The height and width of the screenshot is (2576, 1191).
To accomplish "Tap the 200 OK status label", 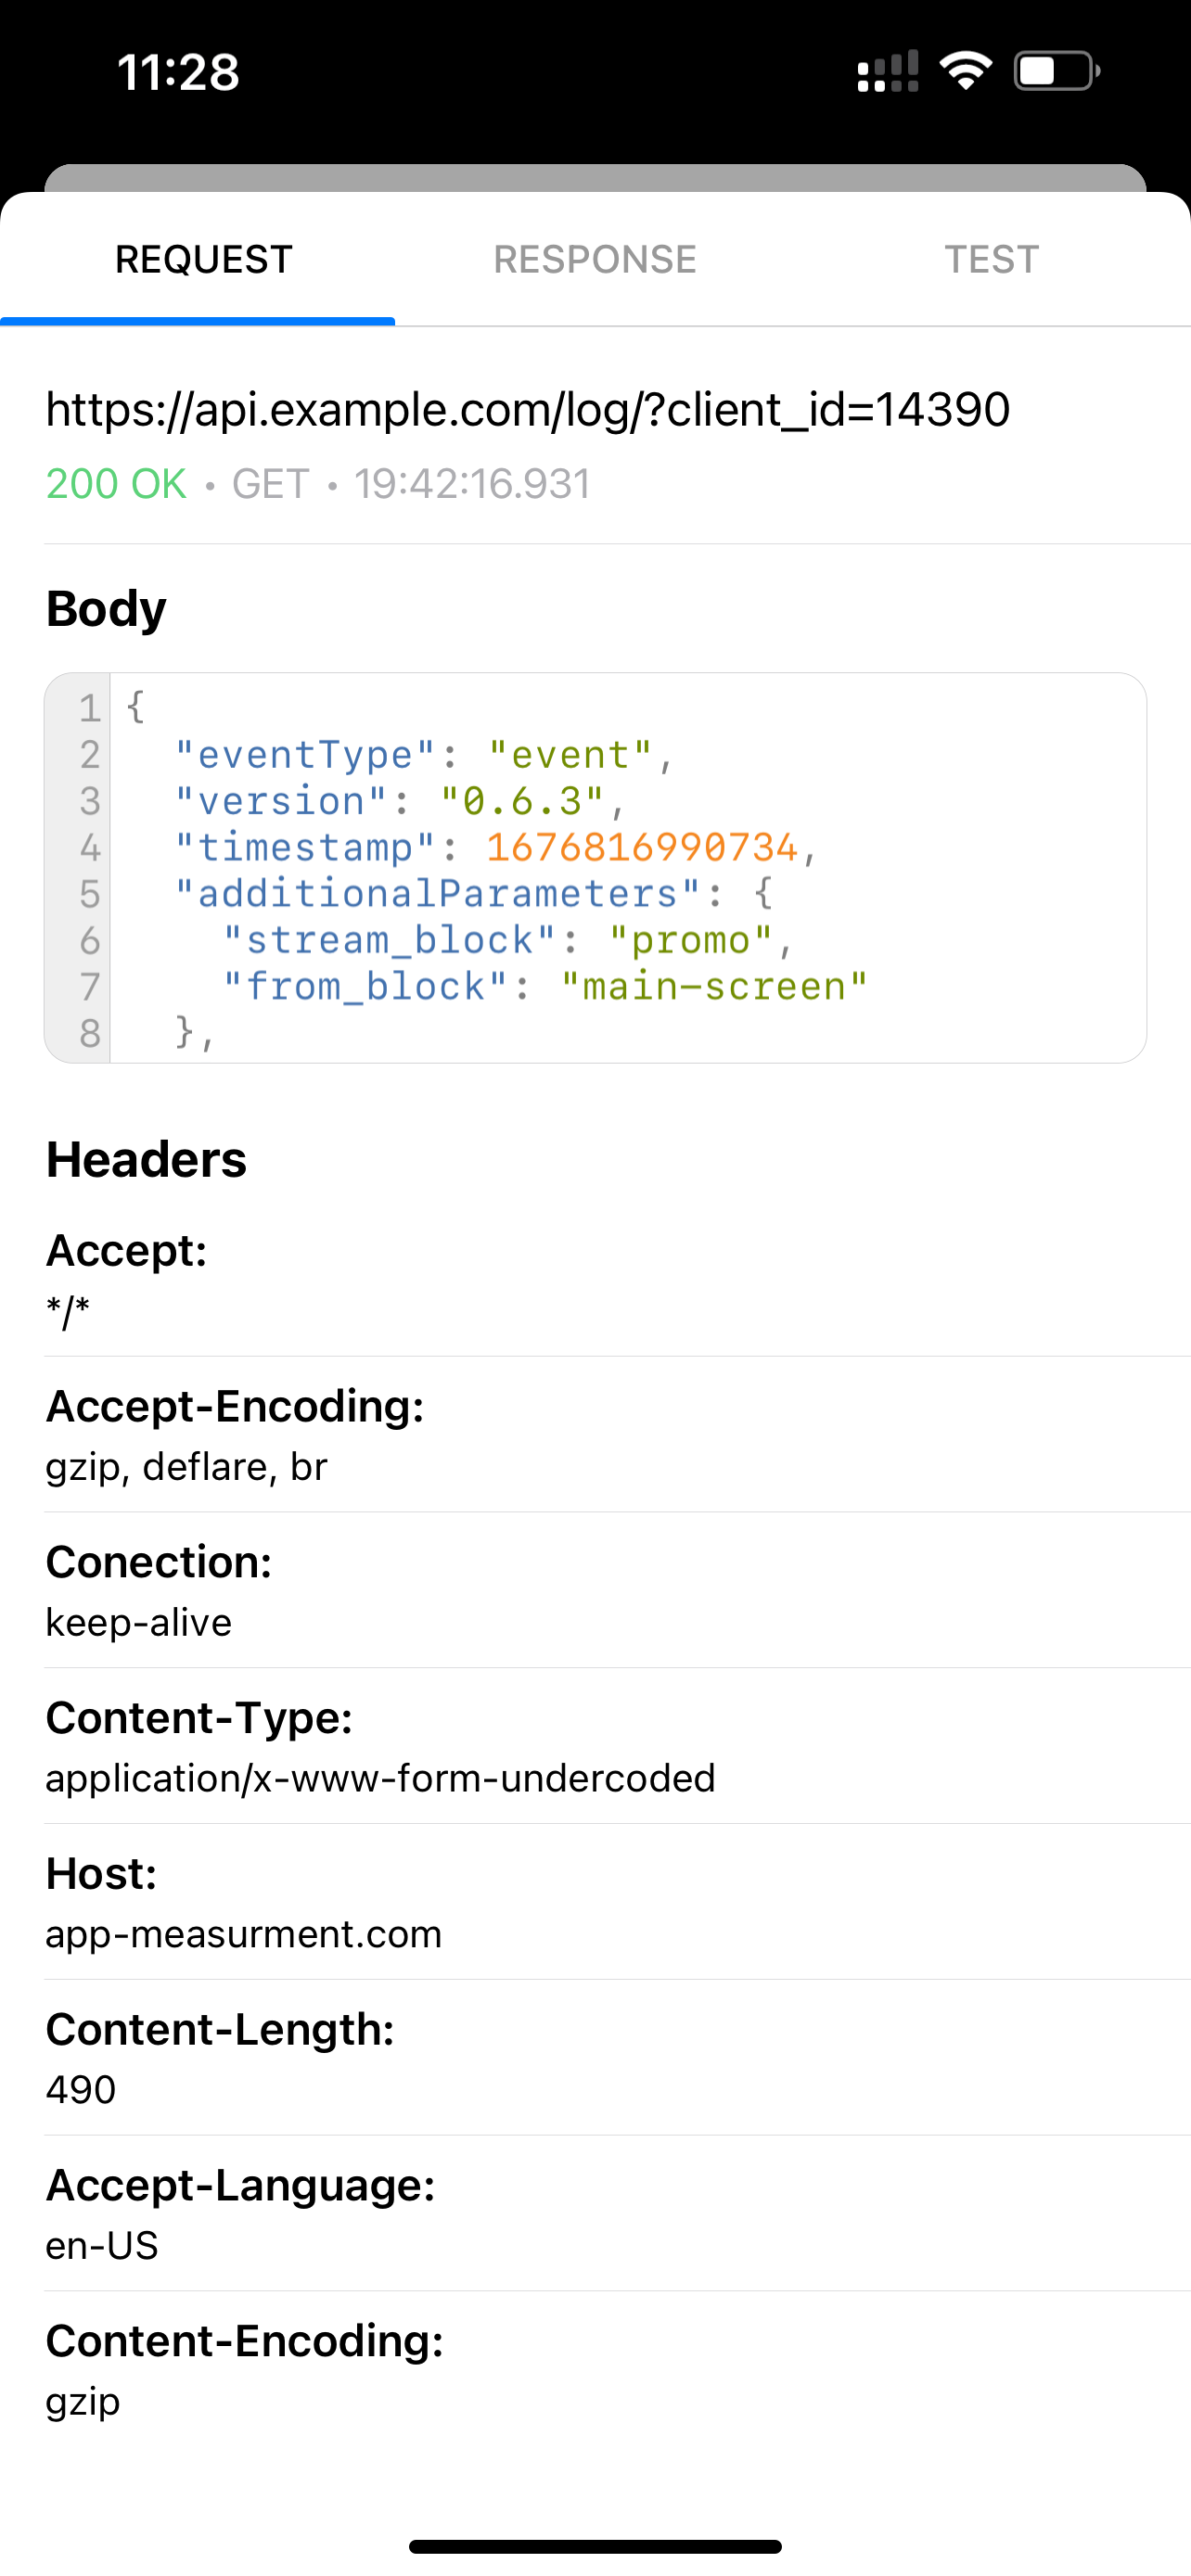I will pyautogui.click(x=116, y=484).
